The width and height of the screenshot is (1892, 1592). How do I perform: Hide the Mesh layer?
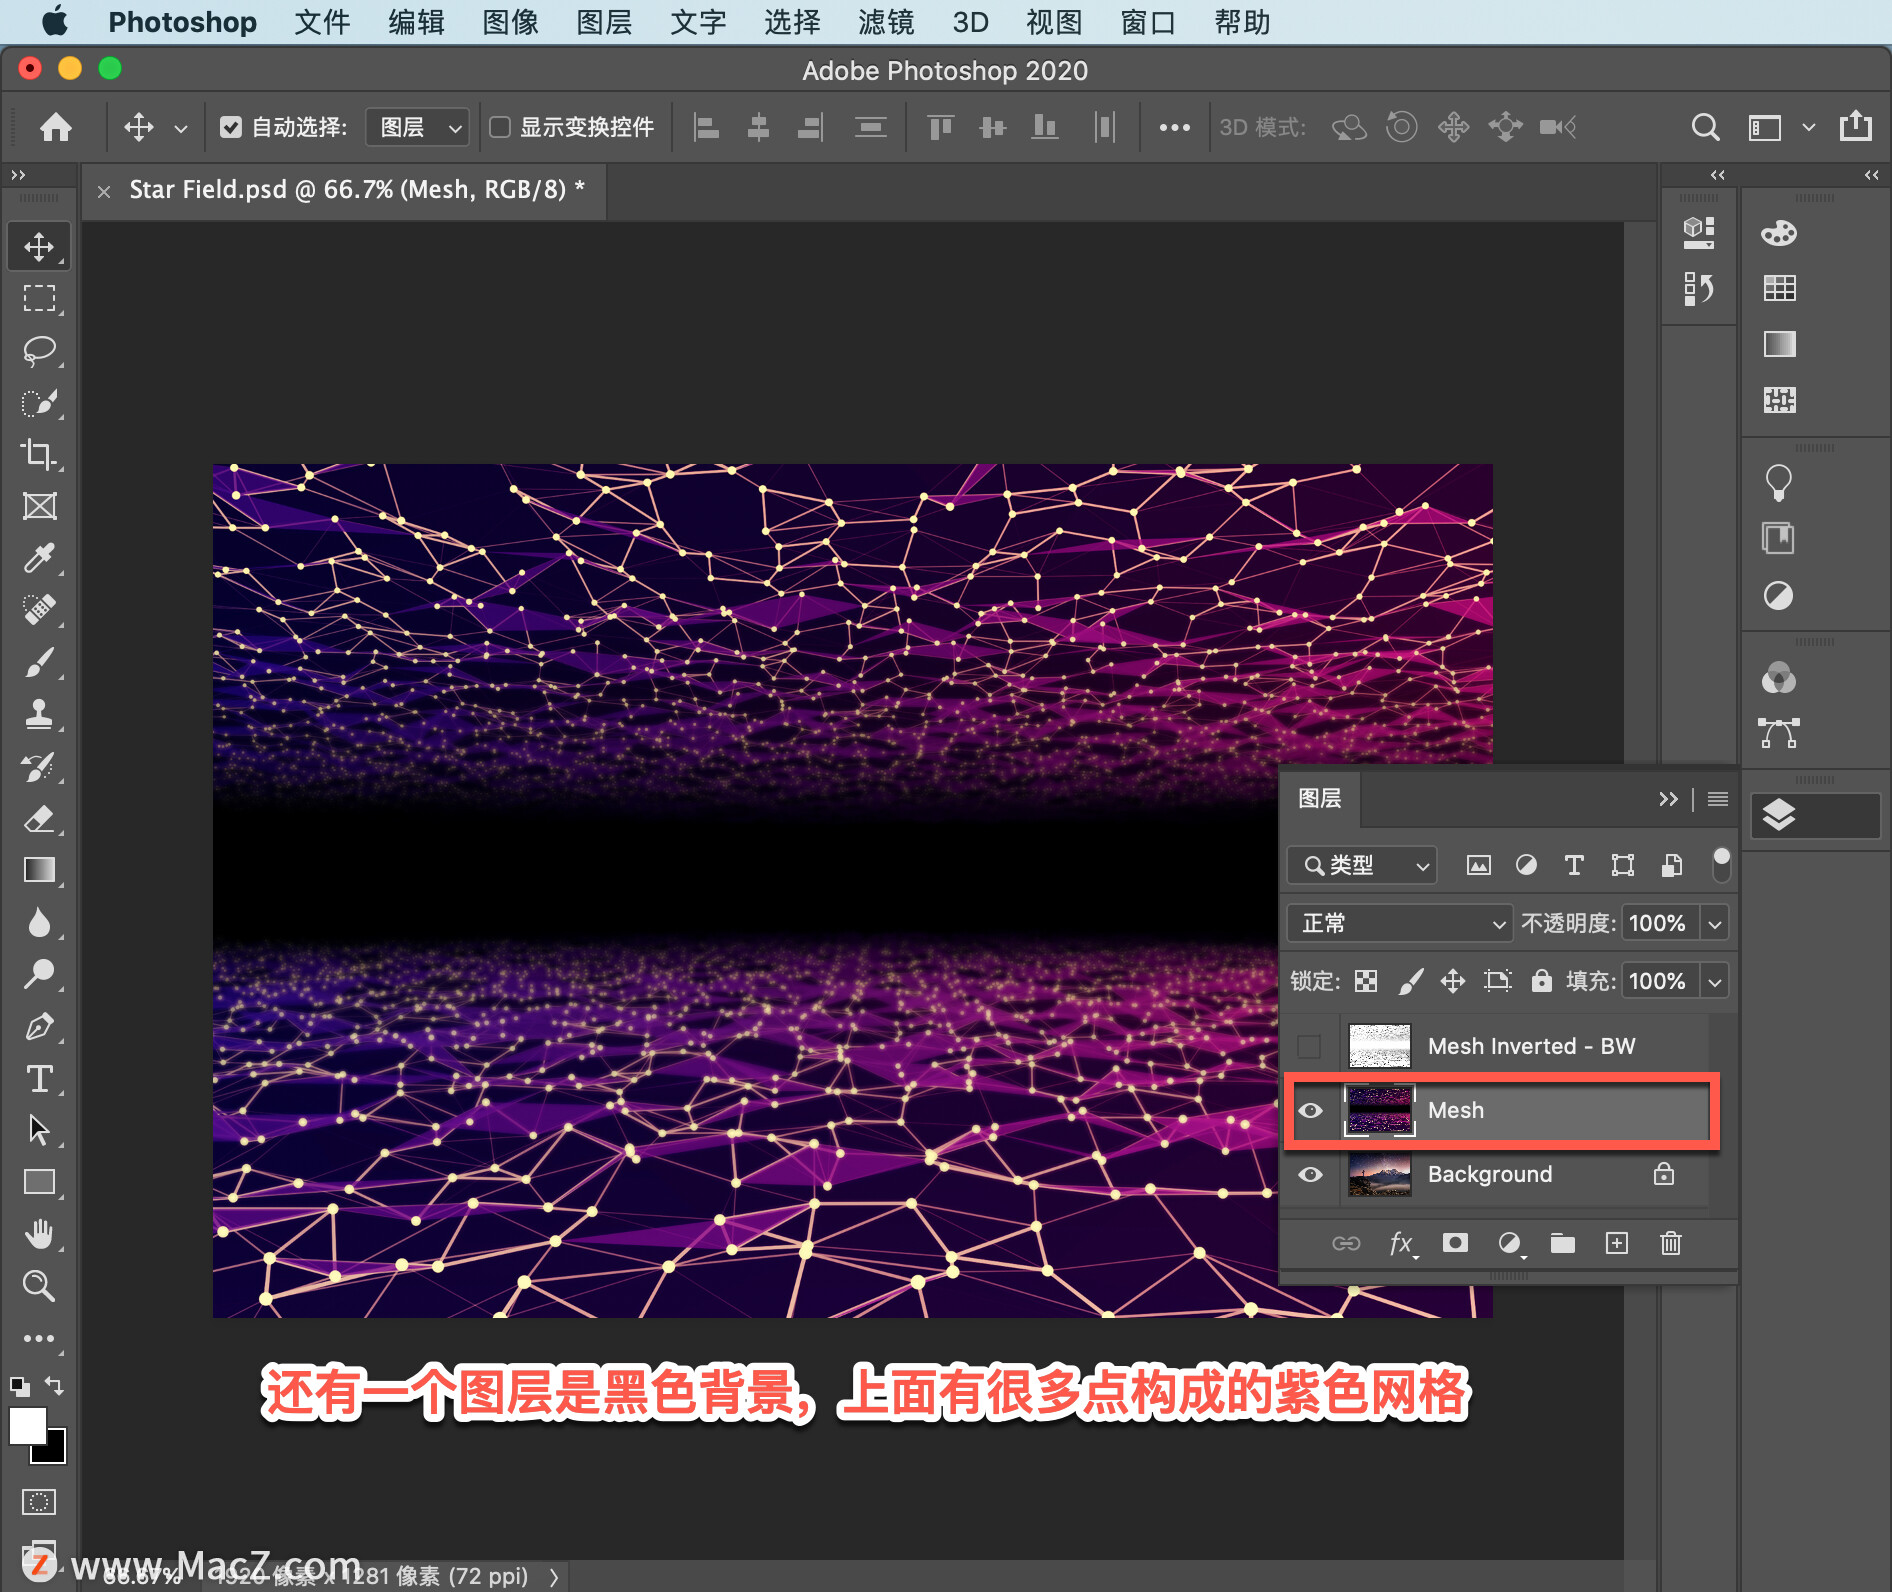pos(1310,1111)
